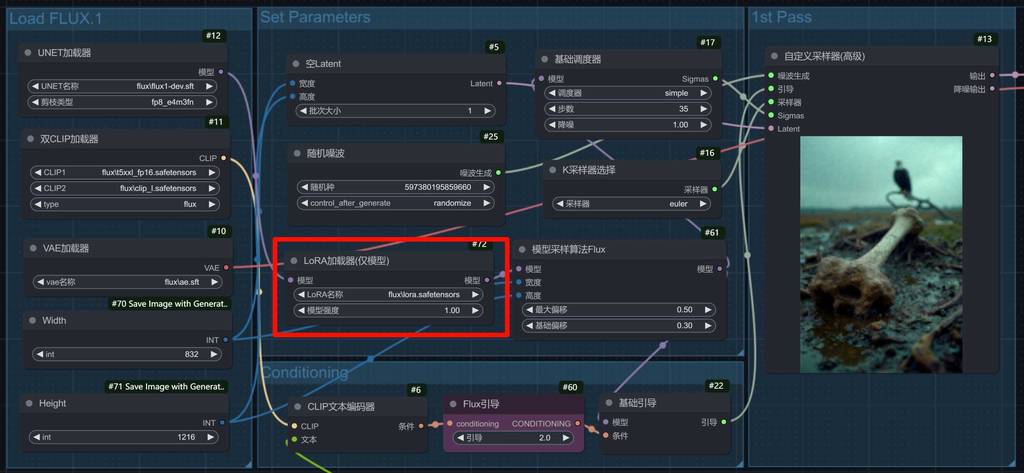This screenshot has width=1024, height=473.
Task: Click the VAE output port on VAE加载器
Action: (227, 268)
